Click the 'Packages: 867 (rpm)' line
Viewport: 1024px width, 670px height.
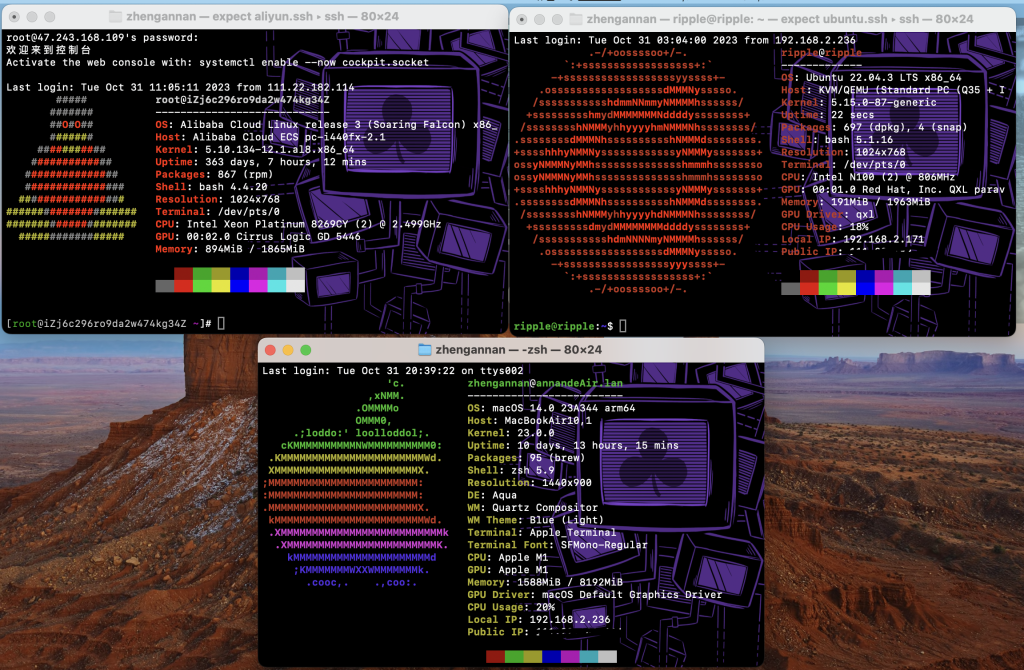(x=214, y=174)
